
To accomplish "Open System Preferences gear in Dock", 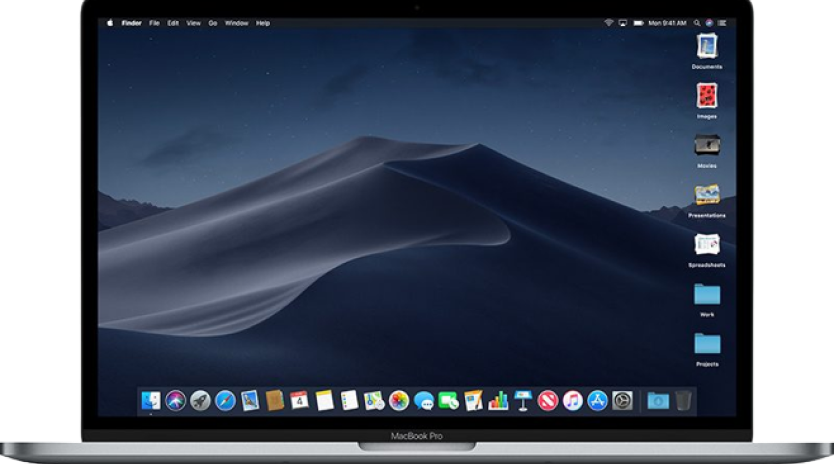I will pyautogui.click(x=622, y=400).
